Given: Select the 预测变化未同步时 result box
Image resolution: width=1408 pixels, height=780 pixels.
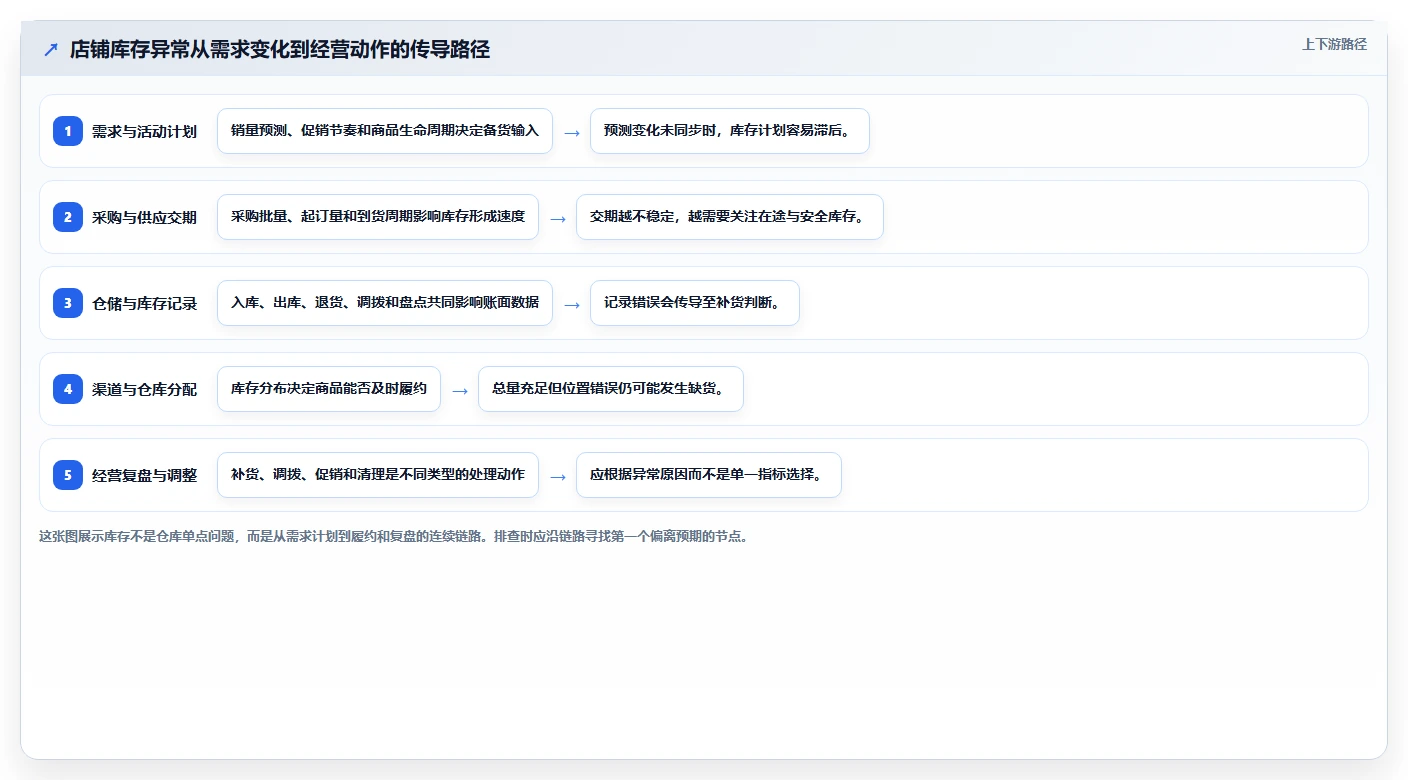Looking at the screenshot, I should point(730,131).
